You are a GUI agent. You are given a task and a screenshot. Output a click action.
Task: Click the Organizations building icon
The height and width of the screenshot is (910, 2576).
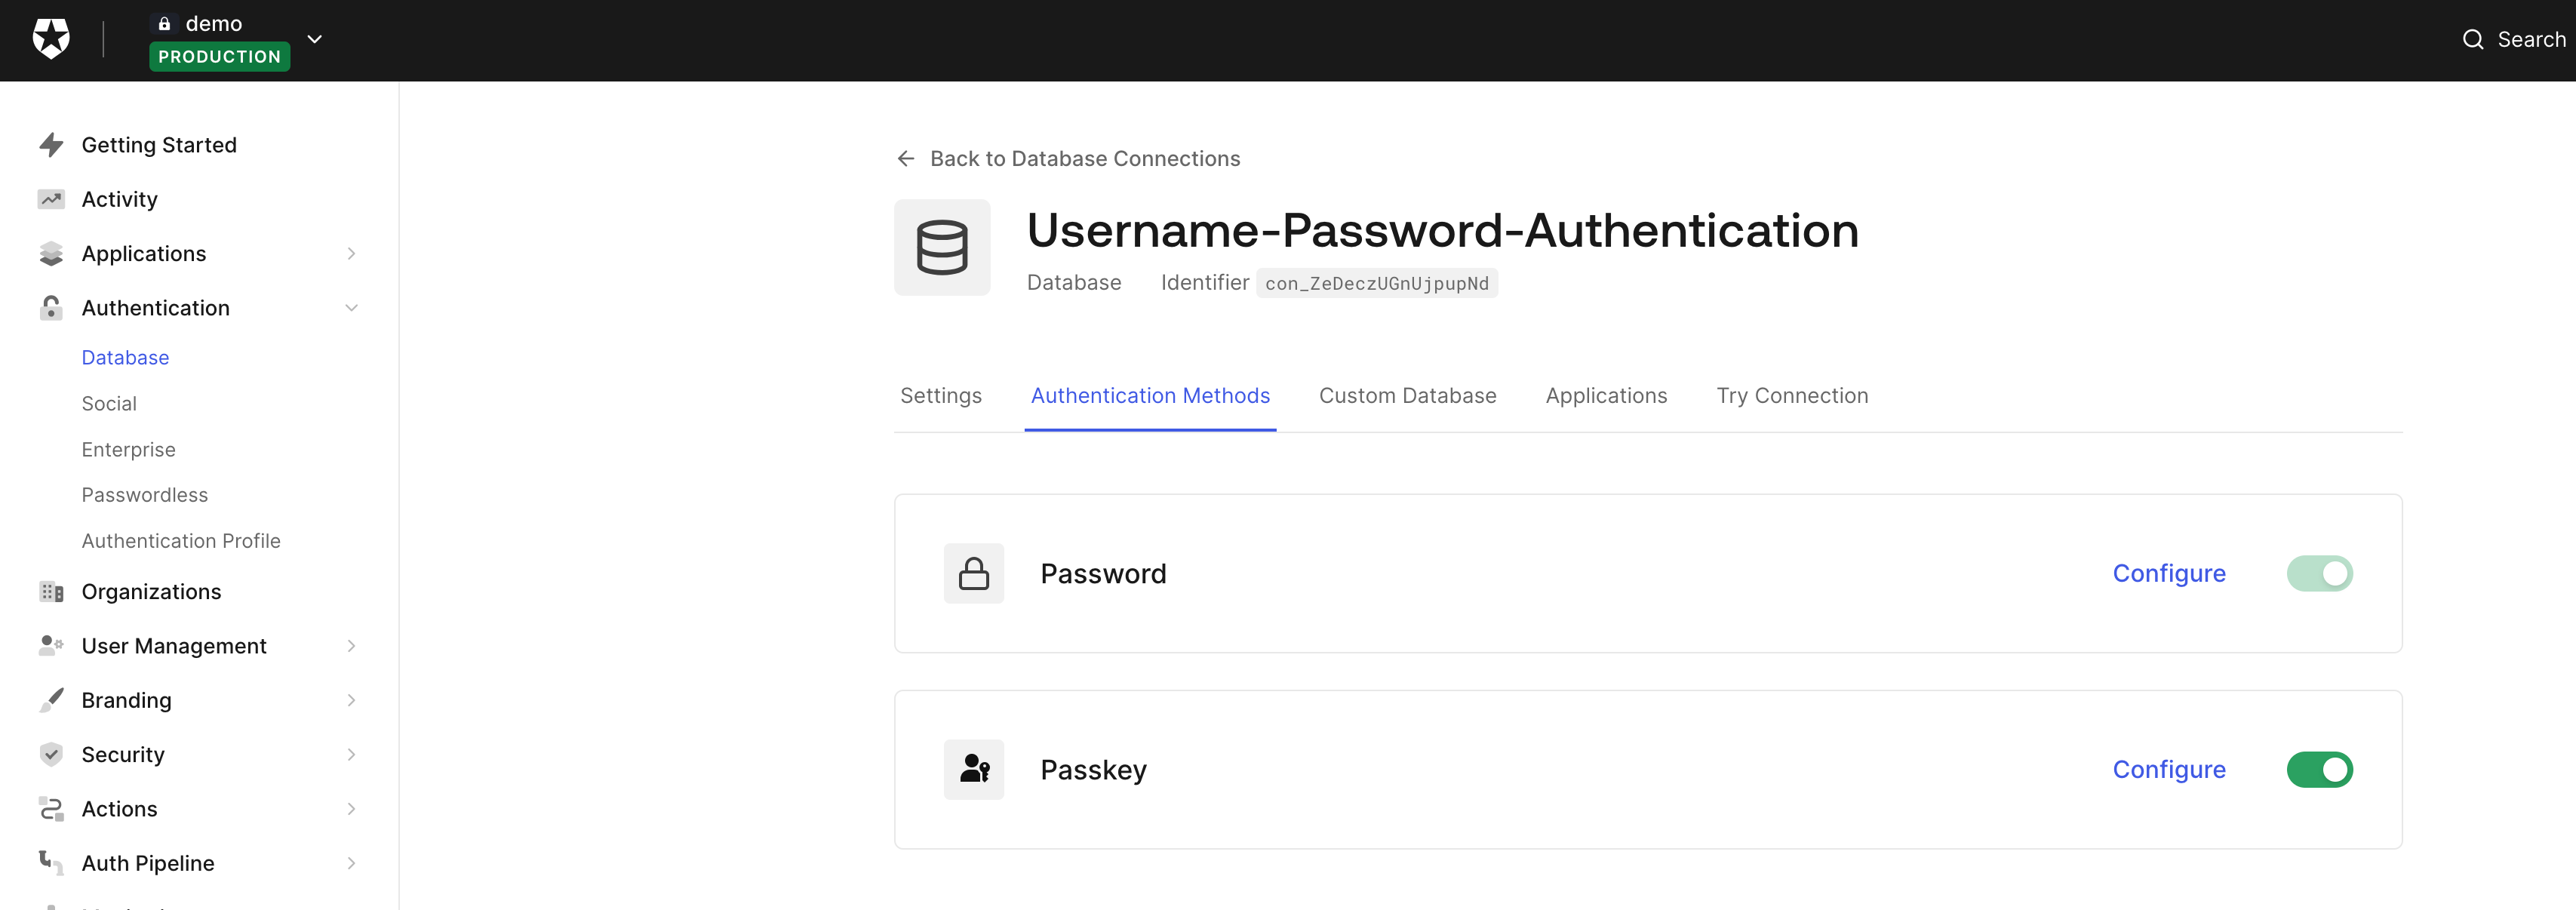click(51, 590)
